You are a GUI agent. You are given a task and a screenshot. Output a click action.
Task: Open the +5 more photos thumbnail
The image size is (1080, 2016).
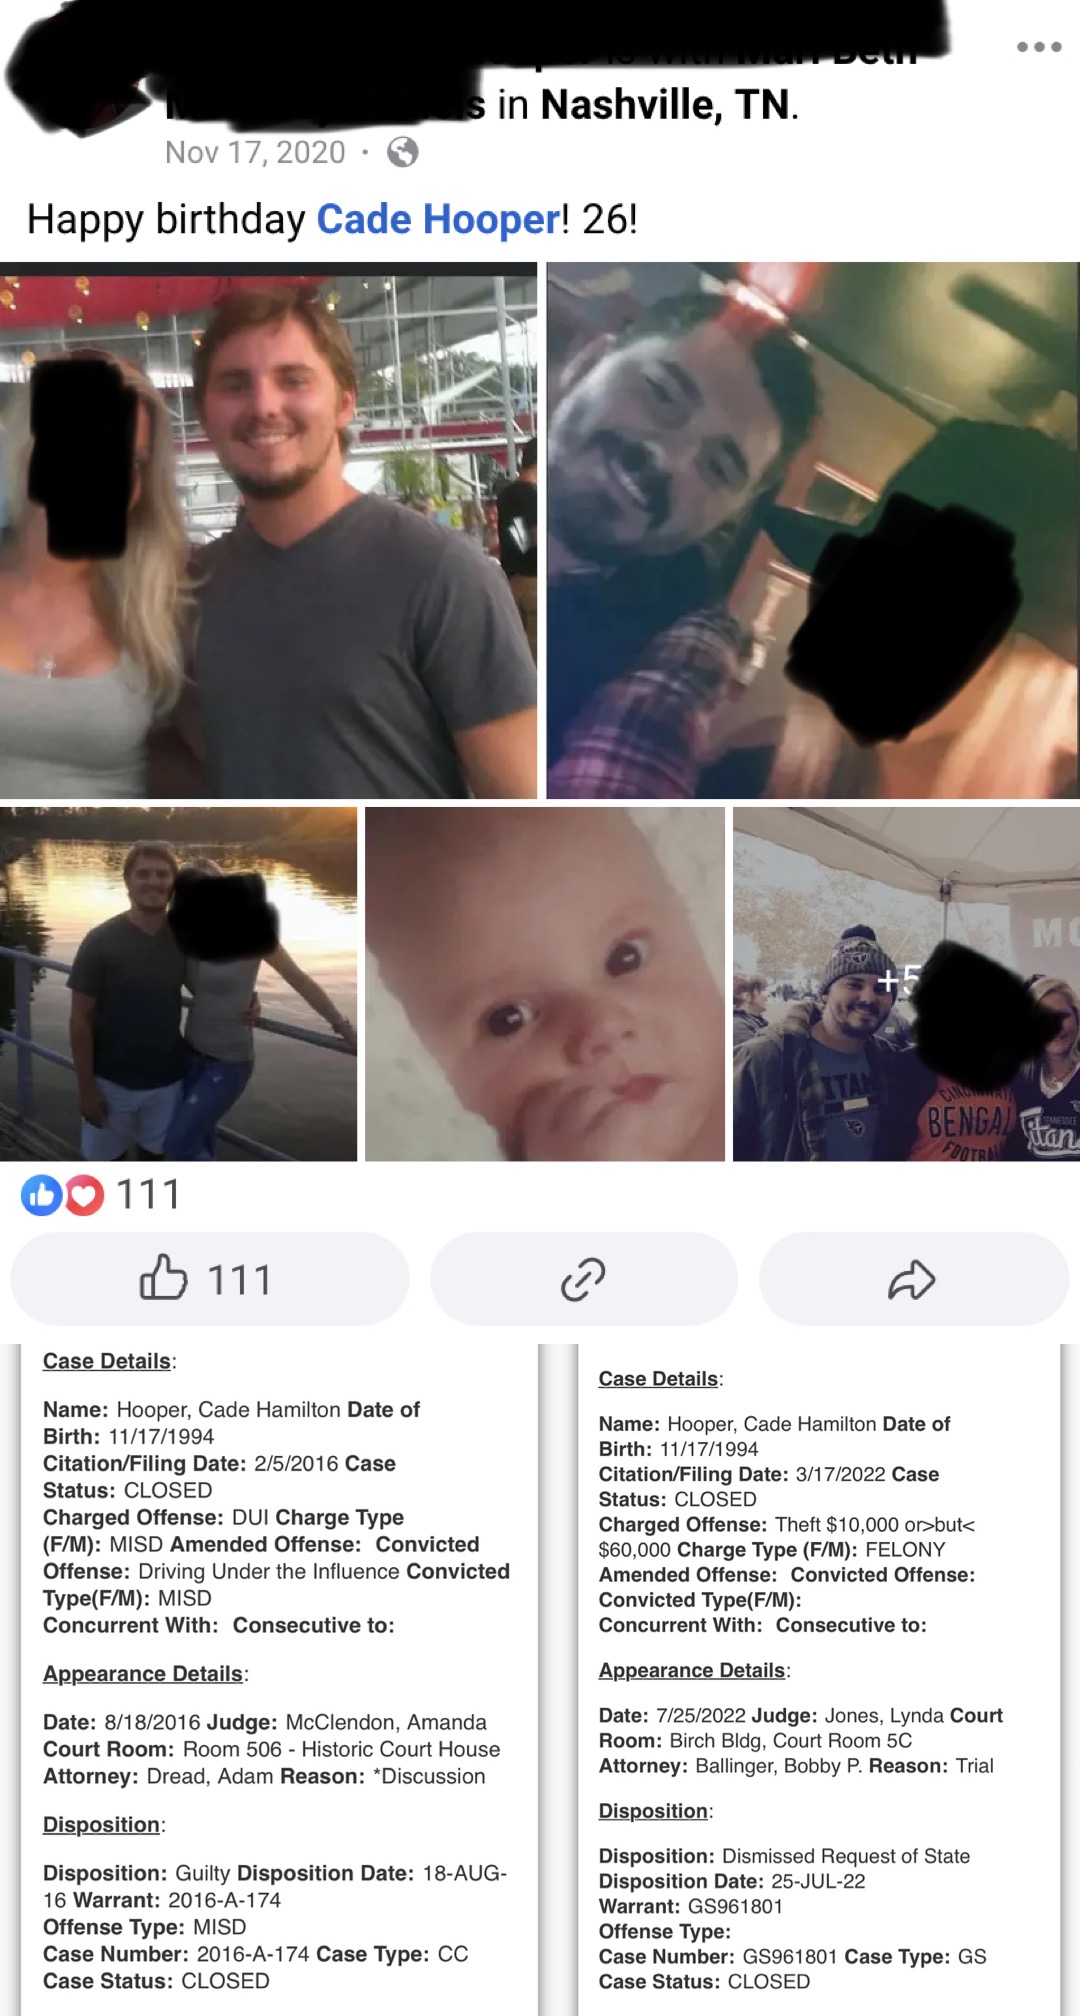906,984
